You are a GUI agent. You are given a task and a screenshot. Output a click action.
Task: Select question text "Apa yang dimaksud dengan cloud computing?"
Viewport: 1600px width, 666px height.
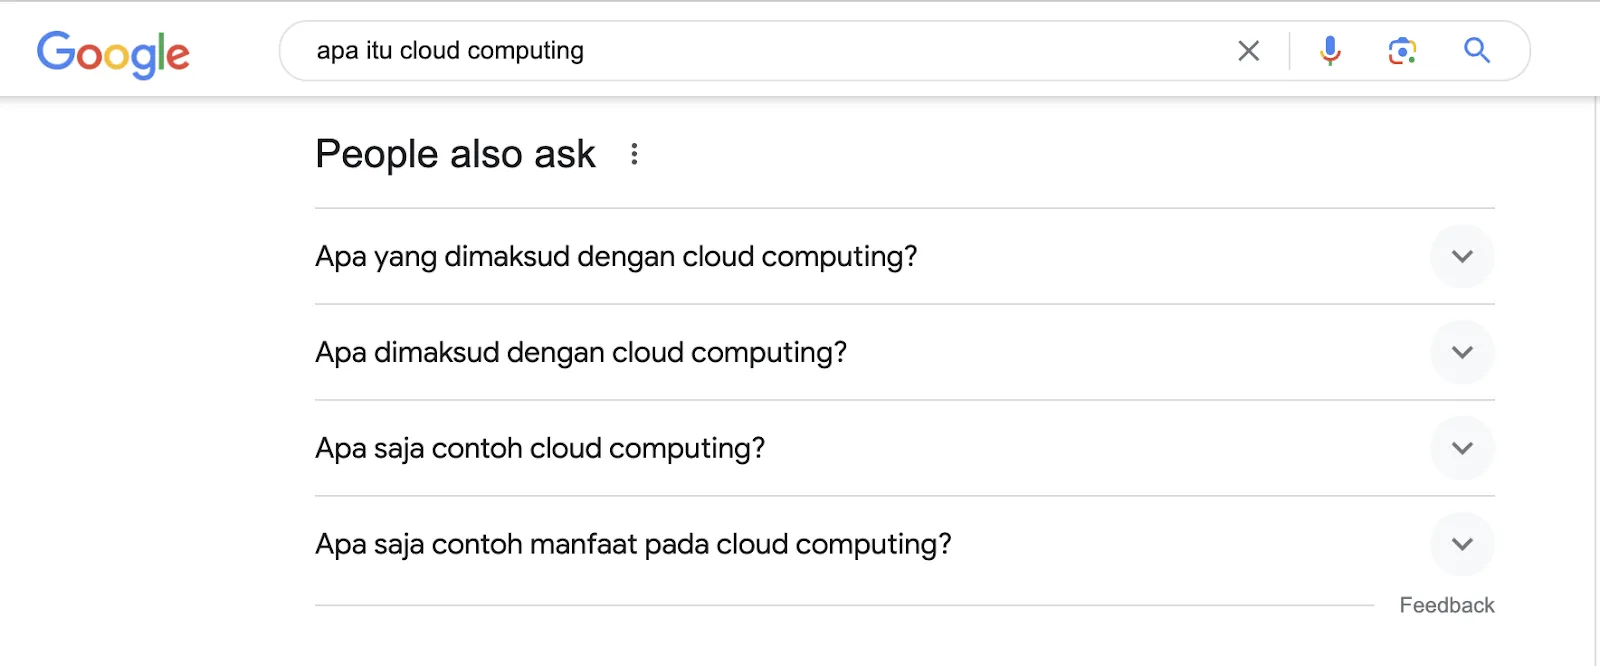[616, 257]
